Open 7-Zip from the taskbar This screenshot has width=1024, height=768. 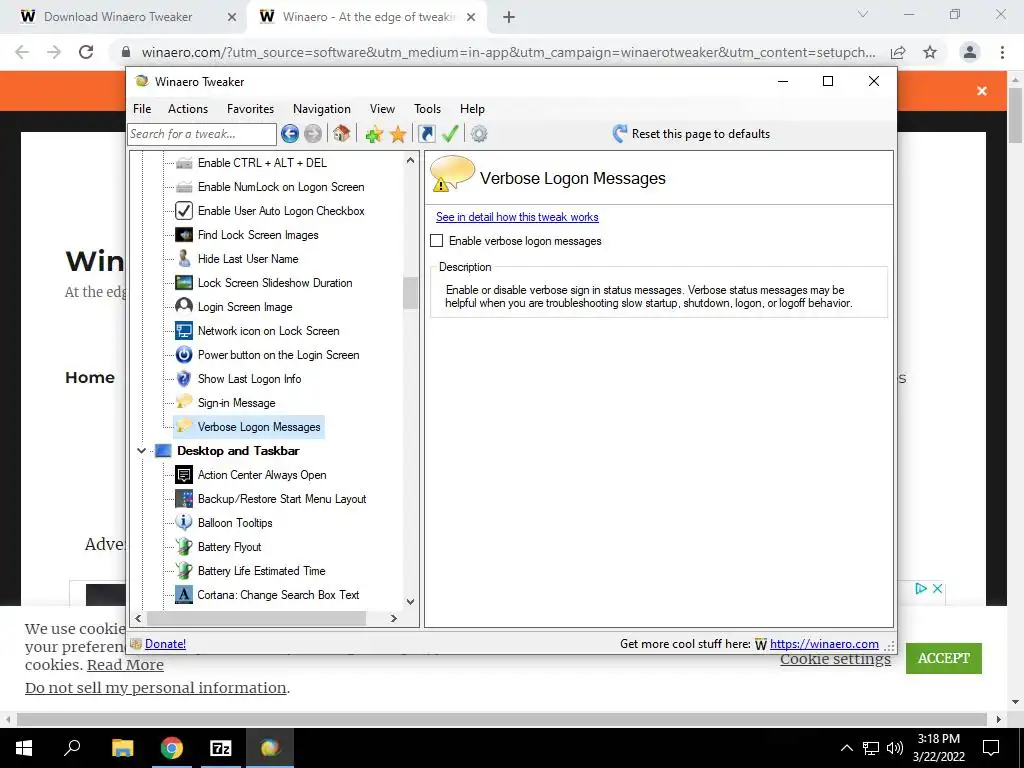(x=221, y=748)
